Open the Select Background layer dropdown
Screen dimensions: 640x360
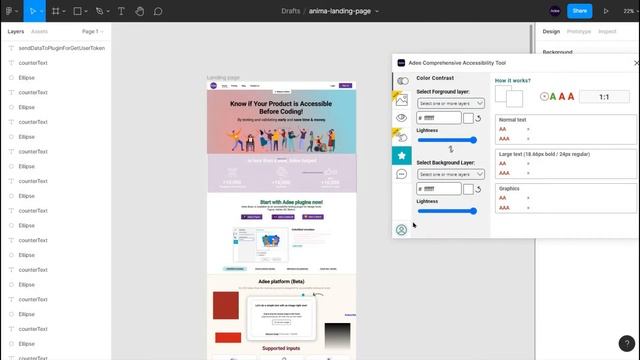click(x=451, y=175)
